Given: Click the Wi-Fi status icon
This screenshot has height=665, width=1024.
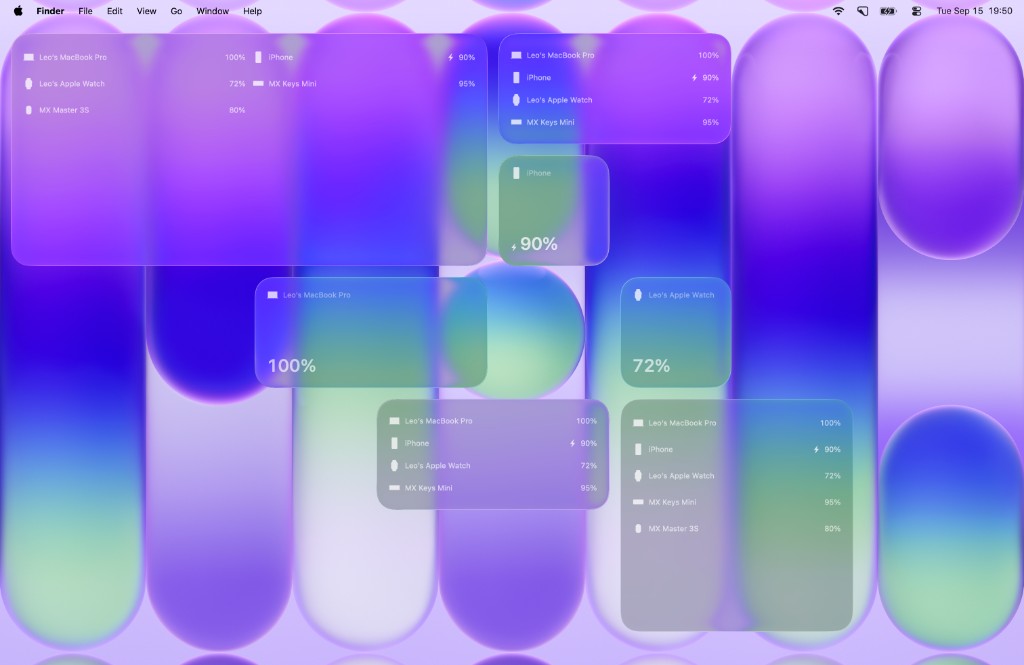Looking at the screenshot, I should [x=838, y=10].
